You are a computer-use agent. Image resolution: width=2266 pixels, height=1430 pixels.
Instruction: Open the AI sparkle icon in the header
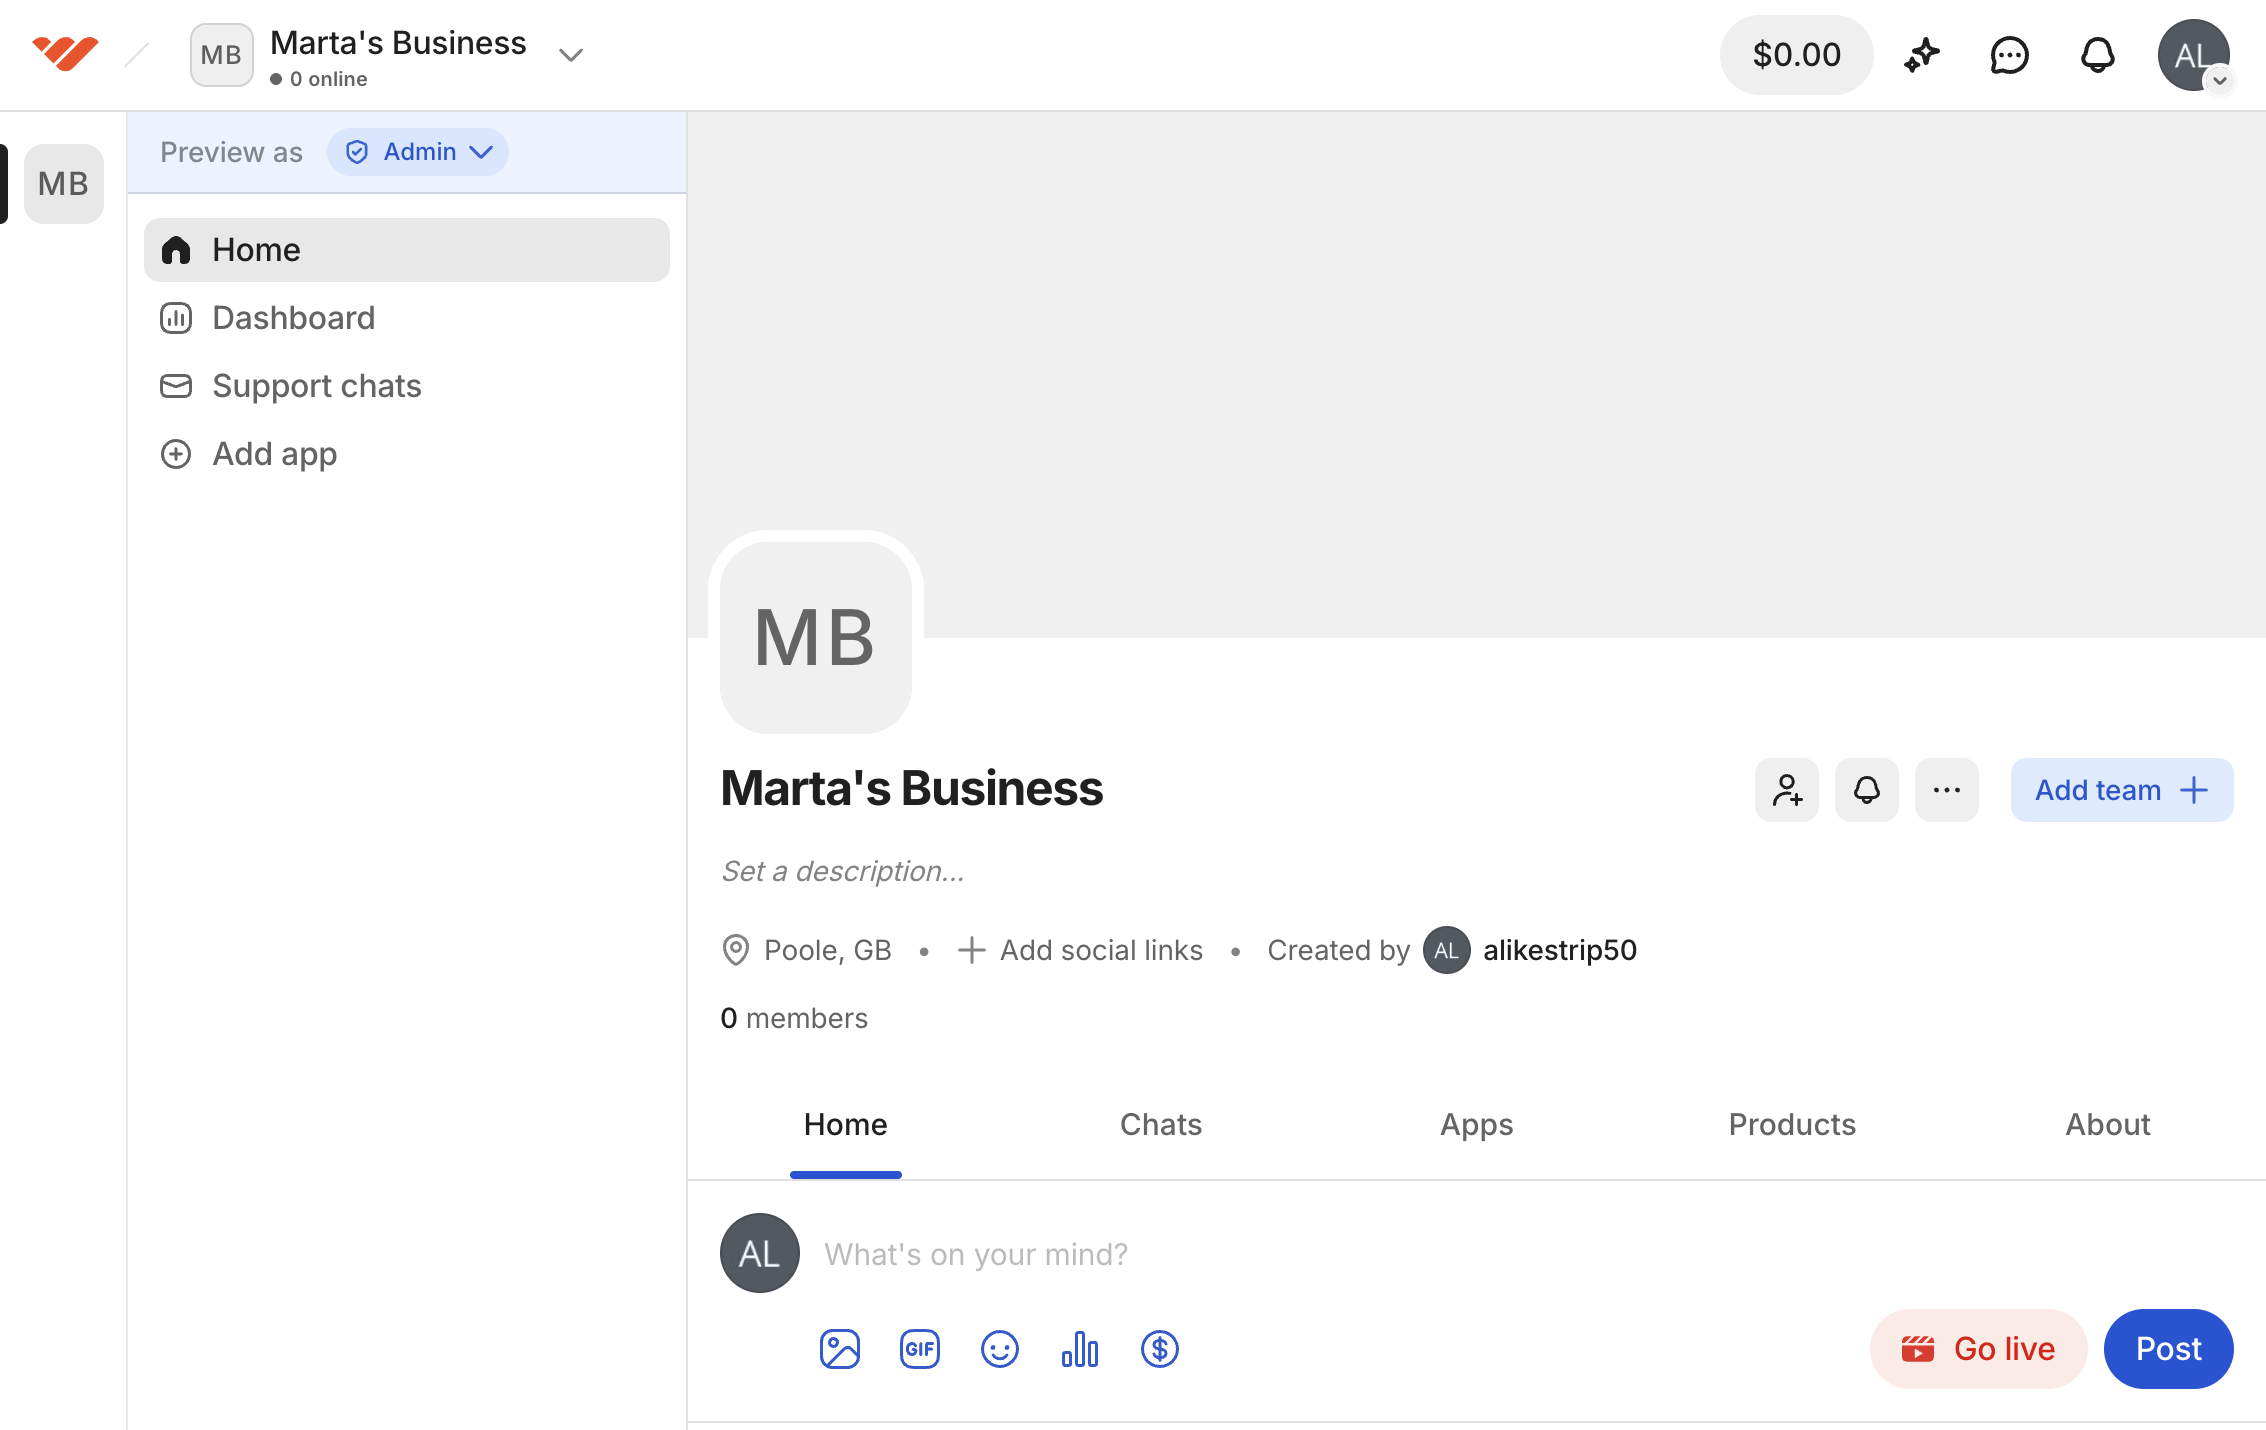pyautogui.click(x=1921, y=55)
